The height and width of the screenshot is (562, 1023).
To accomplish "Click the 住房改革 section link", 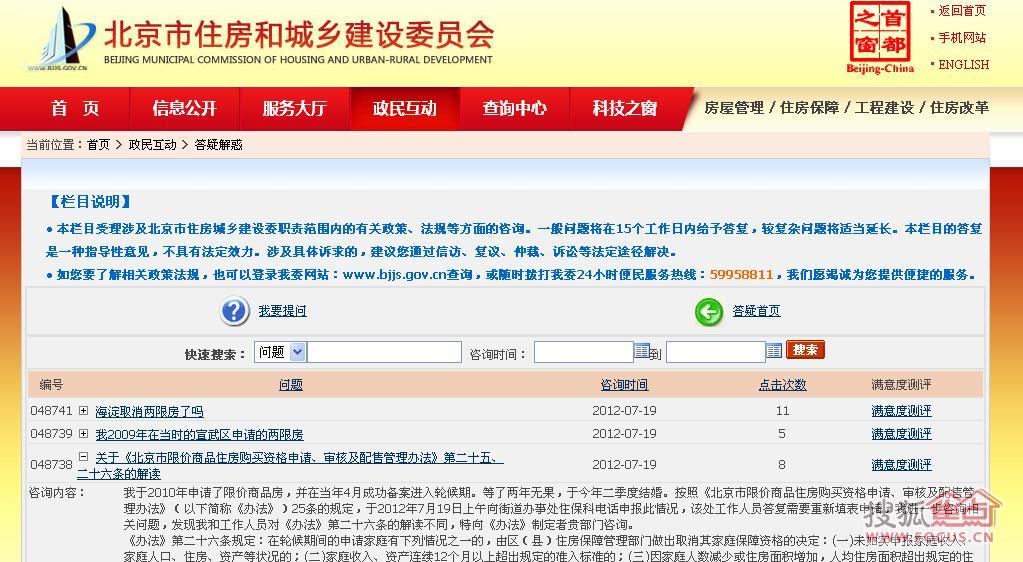I will click(x=959, y=108).
